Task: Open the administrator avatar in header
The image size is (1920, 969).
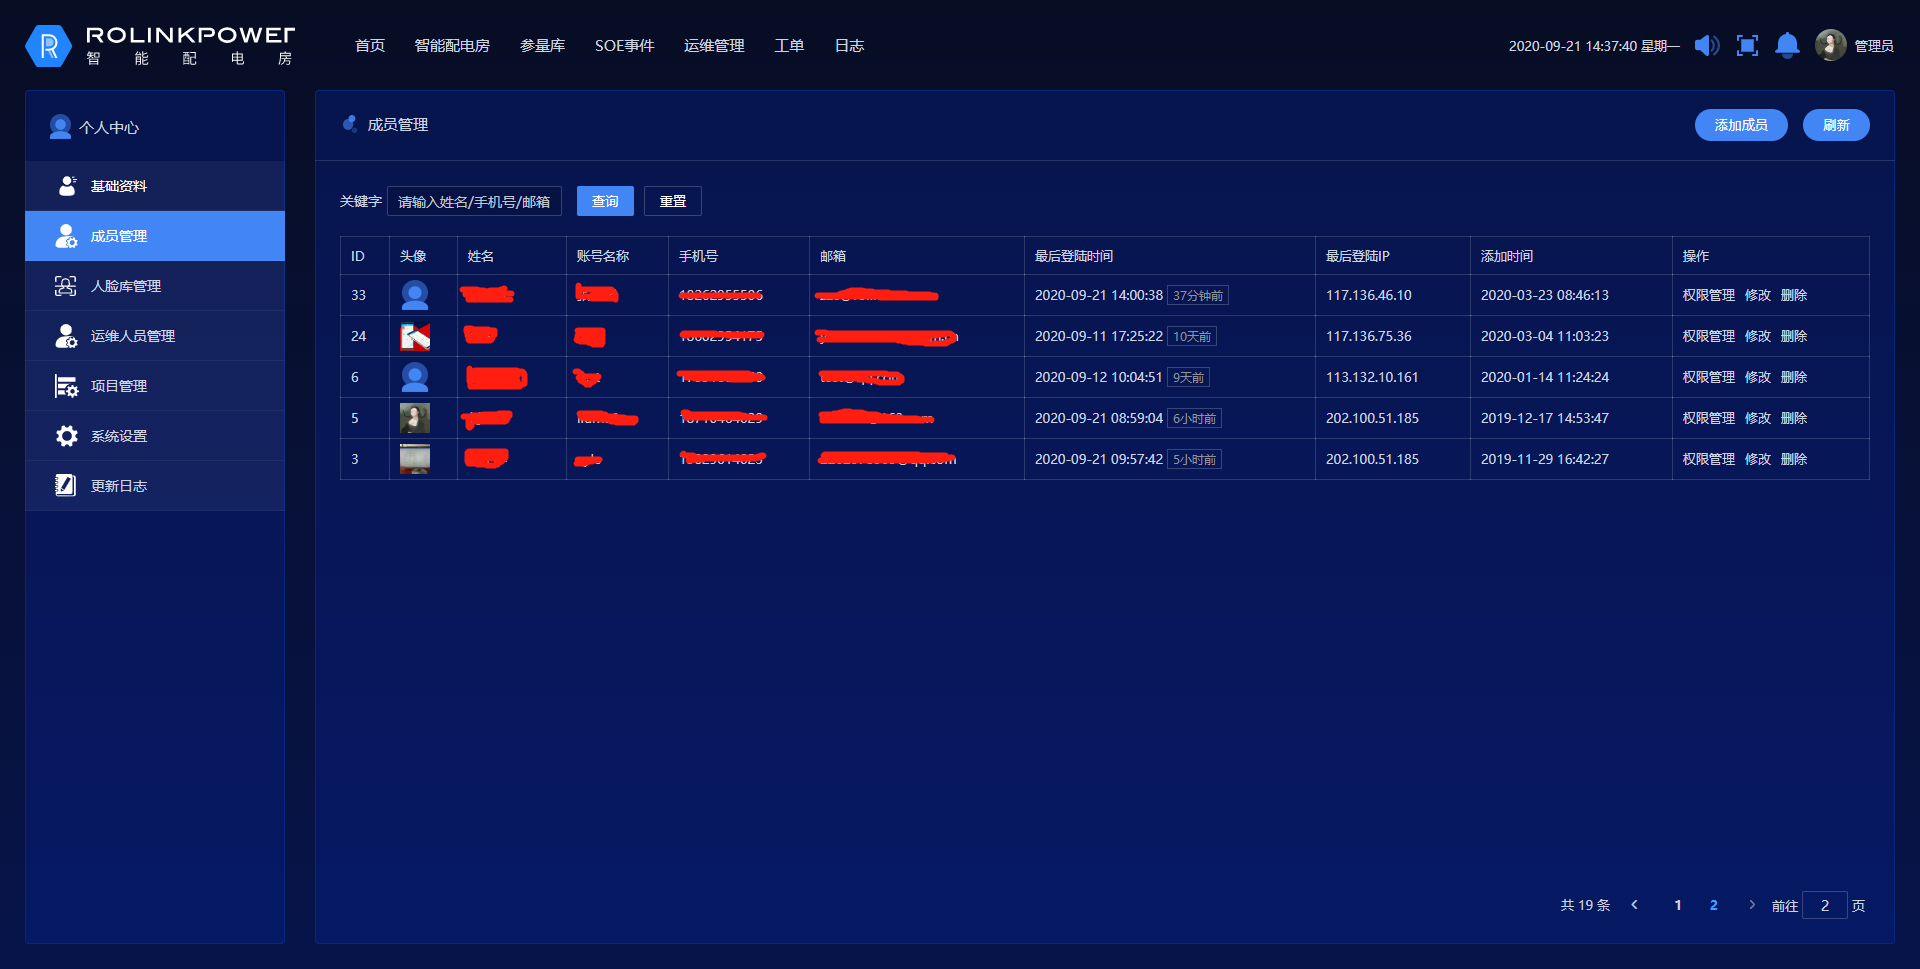Action: click(1830, 45)
